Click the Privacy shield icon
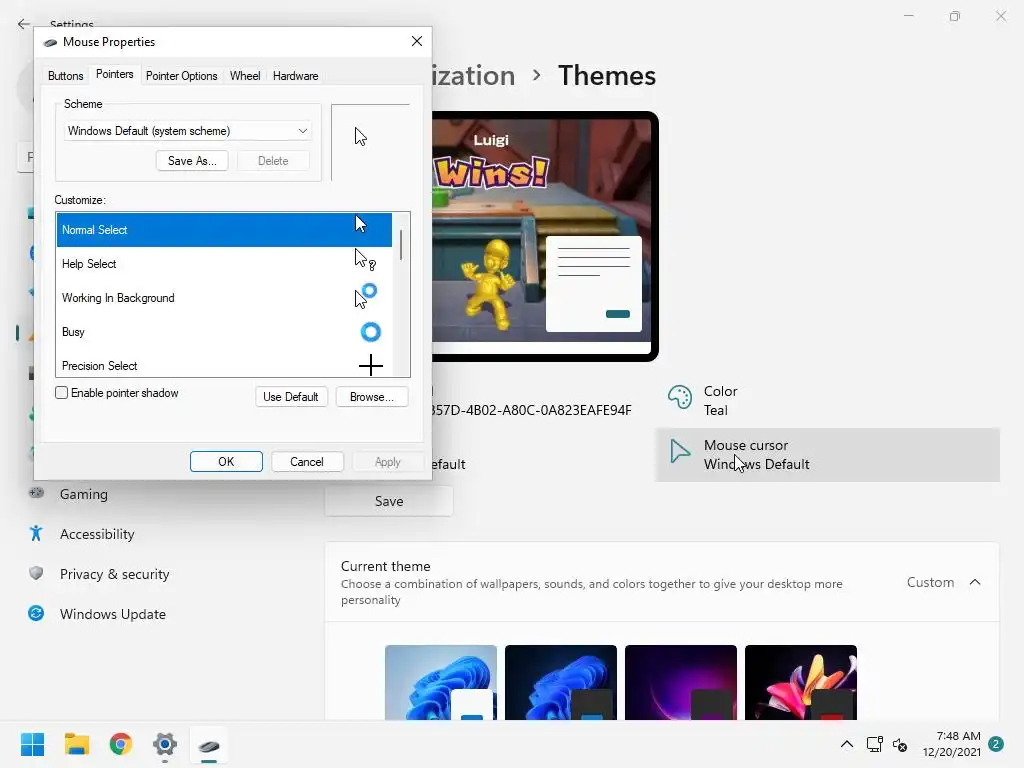The height and width of the screenshot is (768, 1024). point(36,573)
